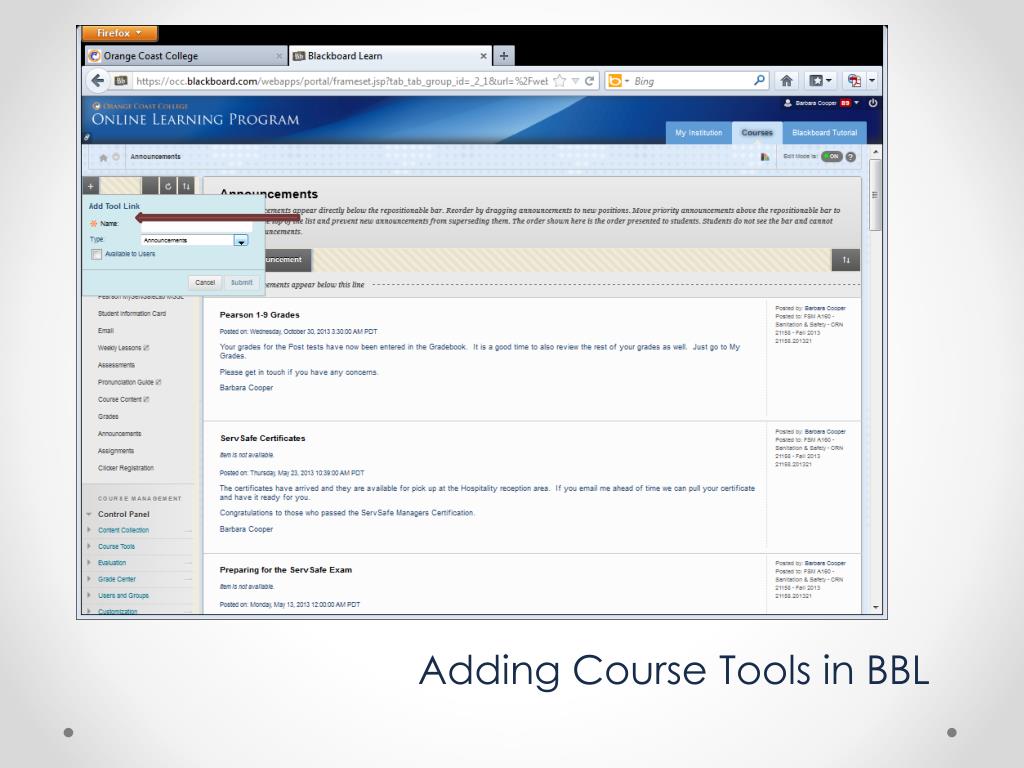The image size is (1024, 768).
Task: Reload the page in the address bar
Action: click(x=589, y=81)
